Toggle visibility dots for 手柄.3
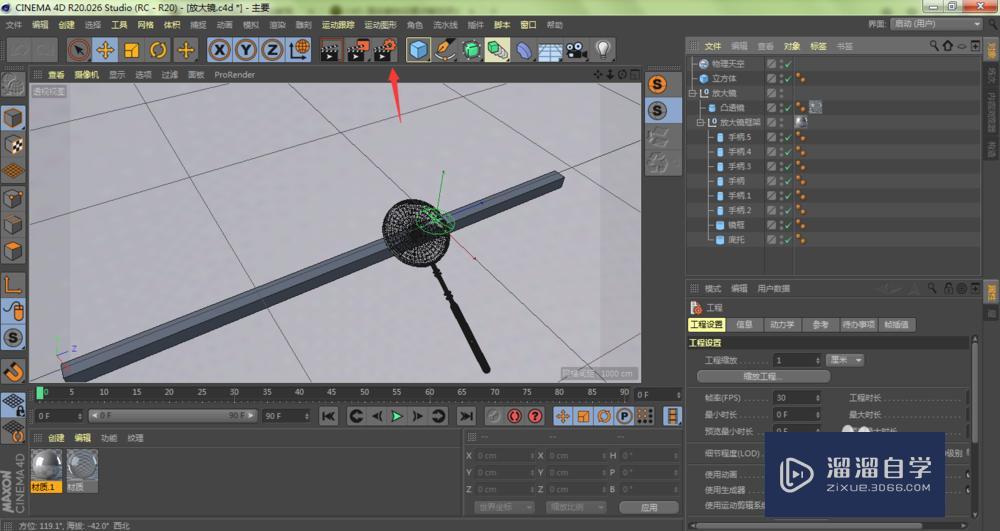1000x531 pixels. click(781, 166)
